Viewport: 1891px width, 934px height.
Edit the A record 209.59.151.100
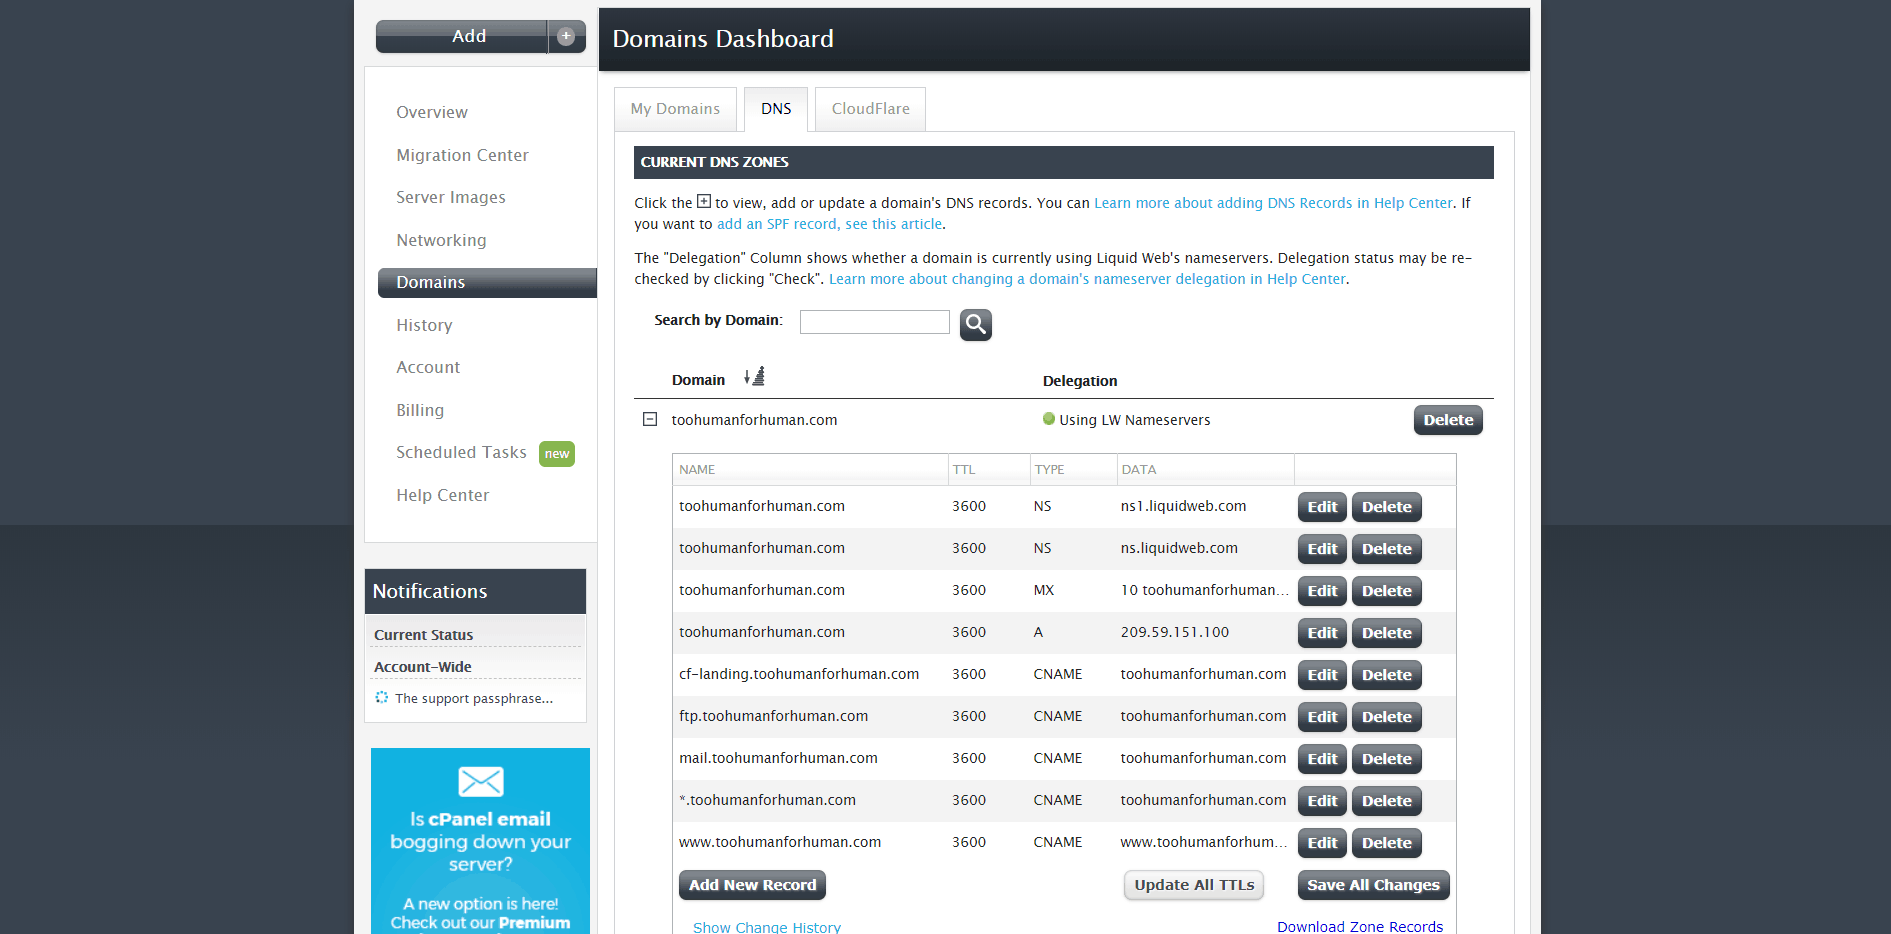click(1322, 633)
